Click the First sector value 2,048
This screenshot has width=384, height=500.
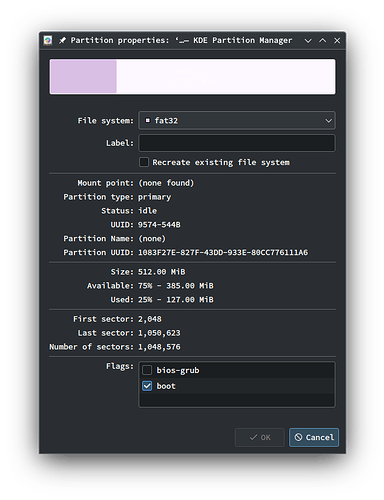[x=150, y=319]
